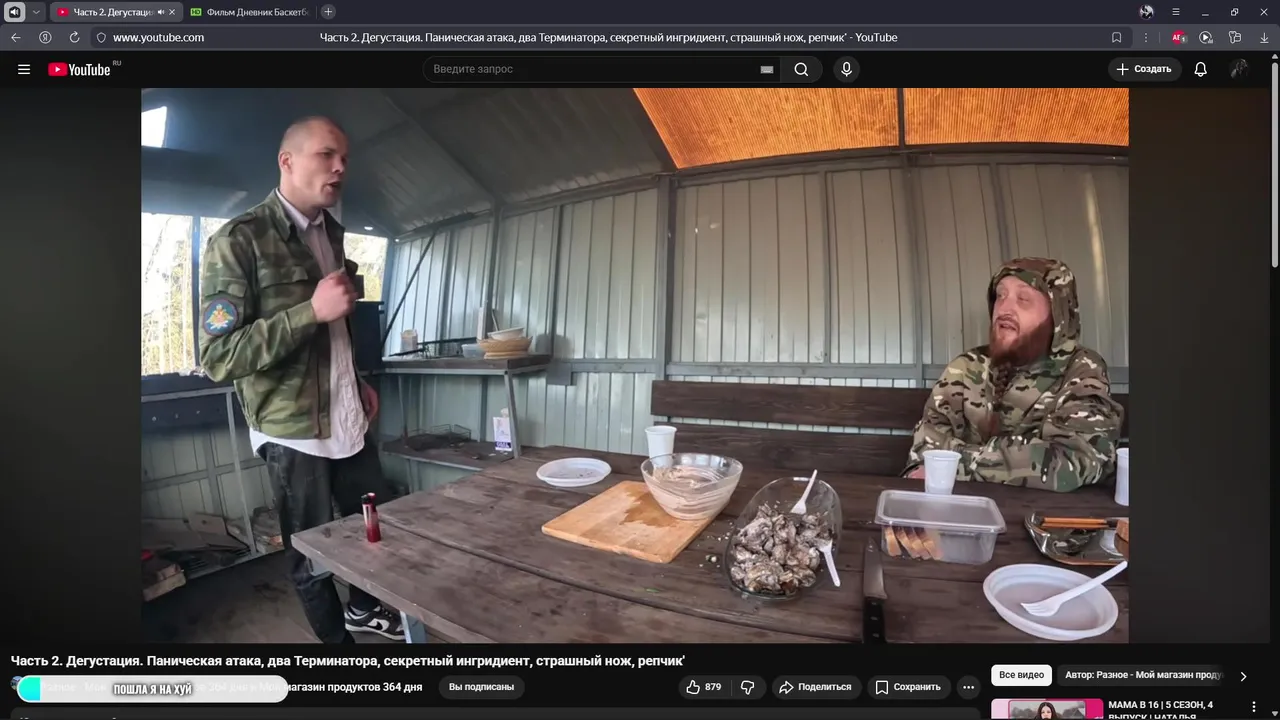Open the browser profile avatar

point(1147,12)
